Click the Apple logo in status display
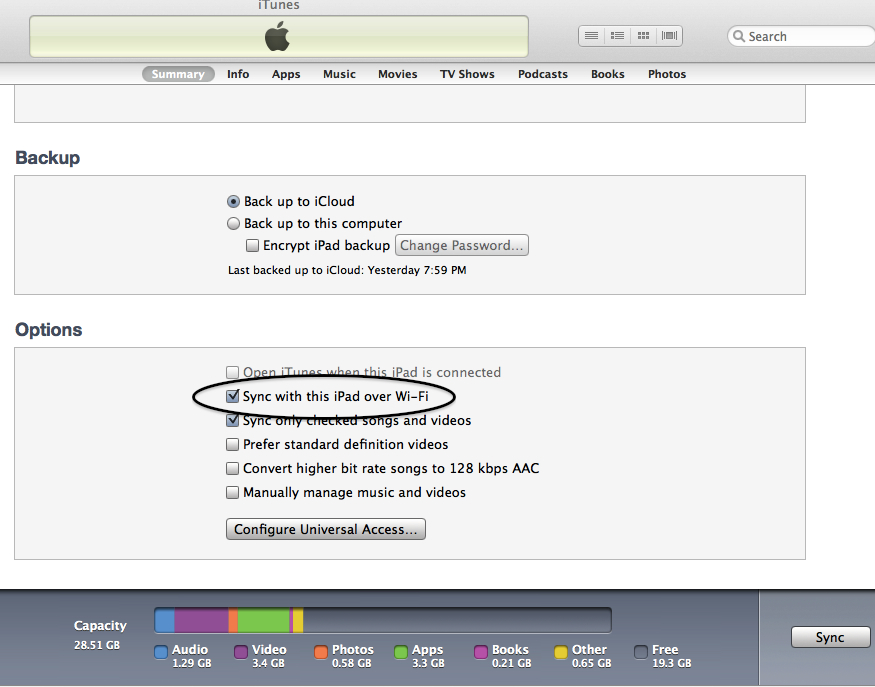The width and height of the screenshot is (875, 687). pos(277,36)
